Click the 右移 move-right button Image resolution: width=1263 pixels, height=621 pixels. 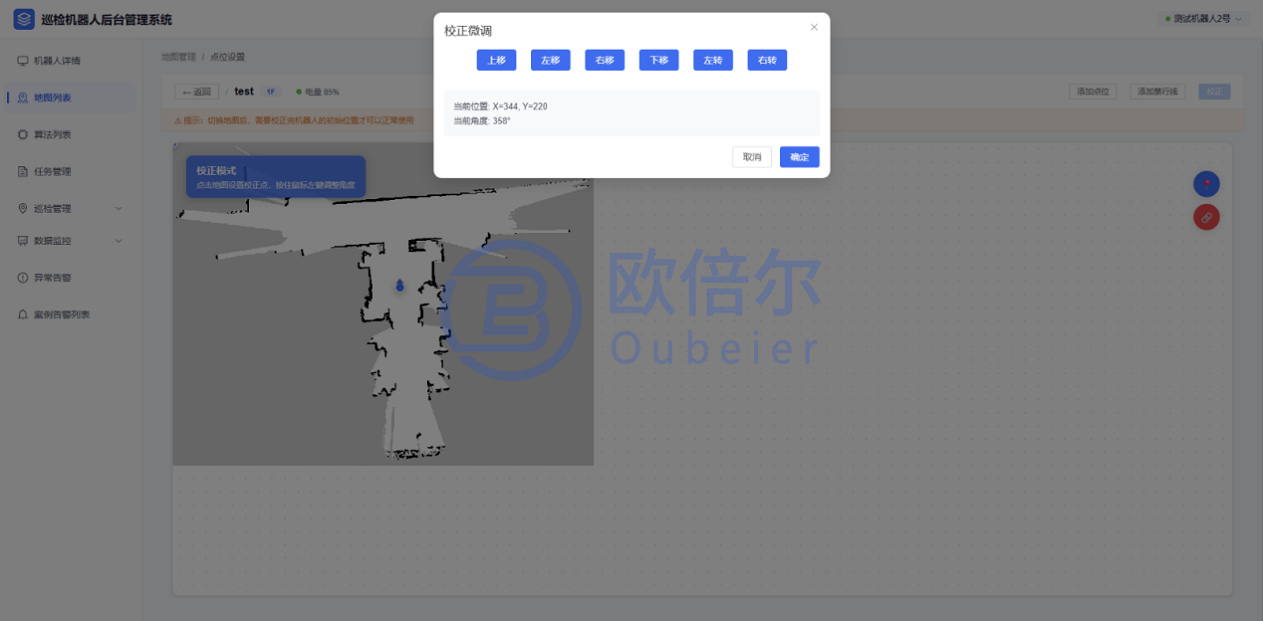pyautogui.click(x=604, y=60)
